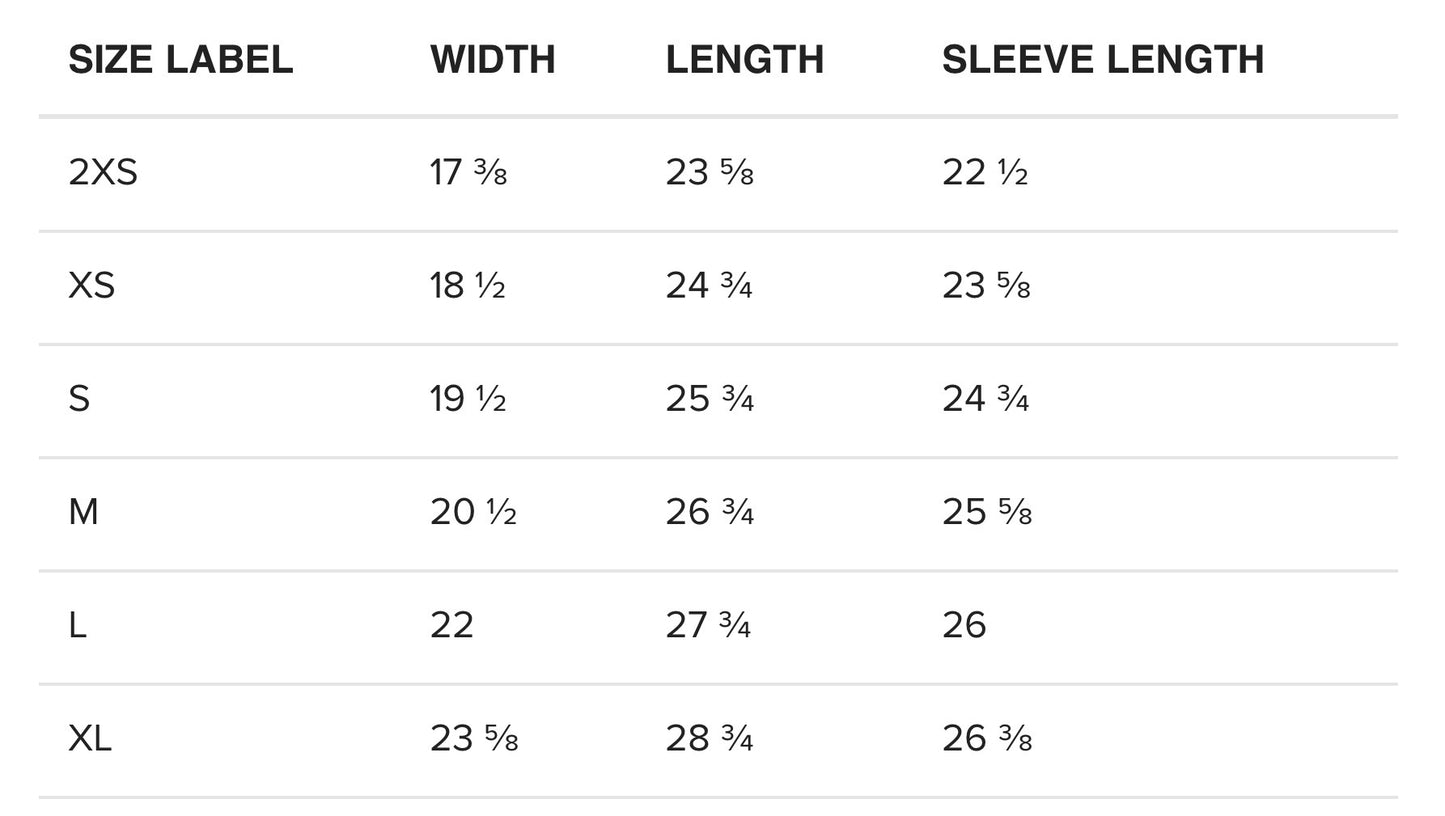Select the XS size label cell
This screenshot has width=1445, height=816.
point(91,286)
